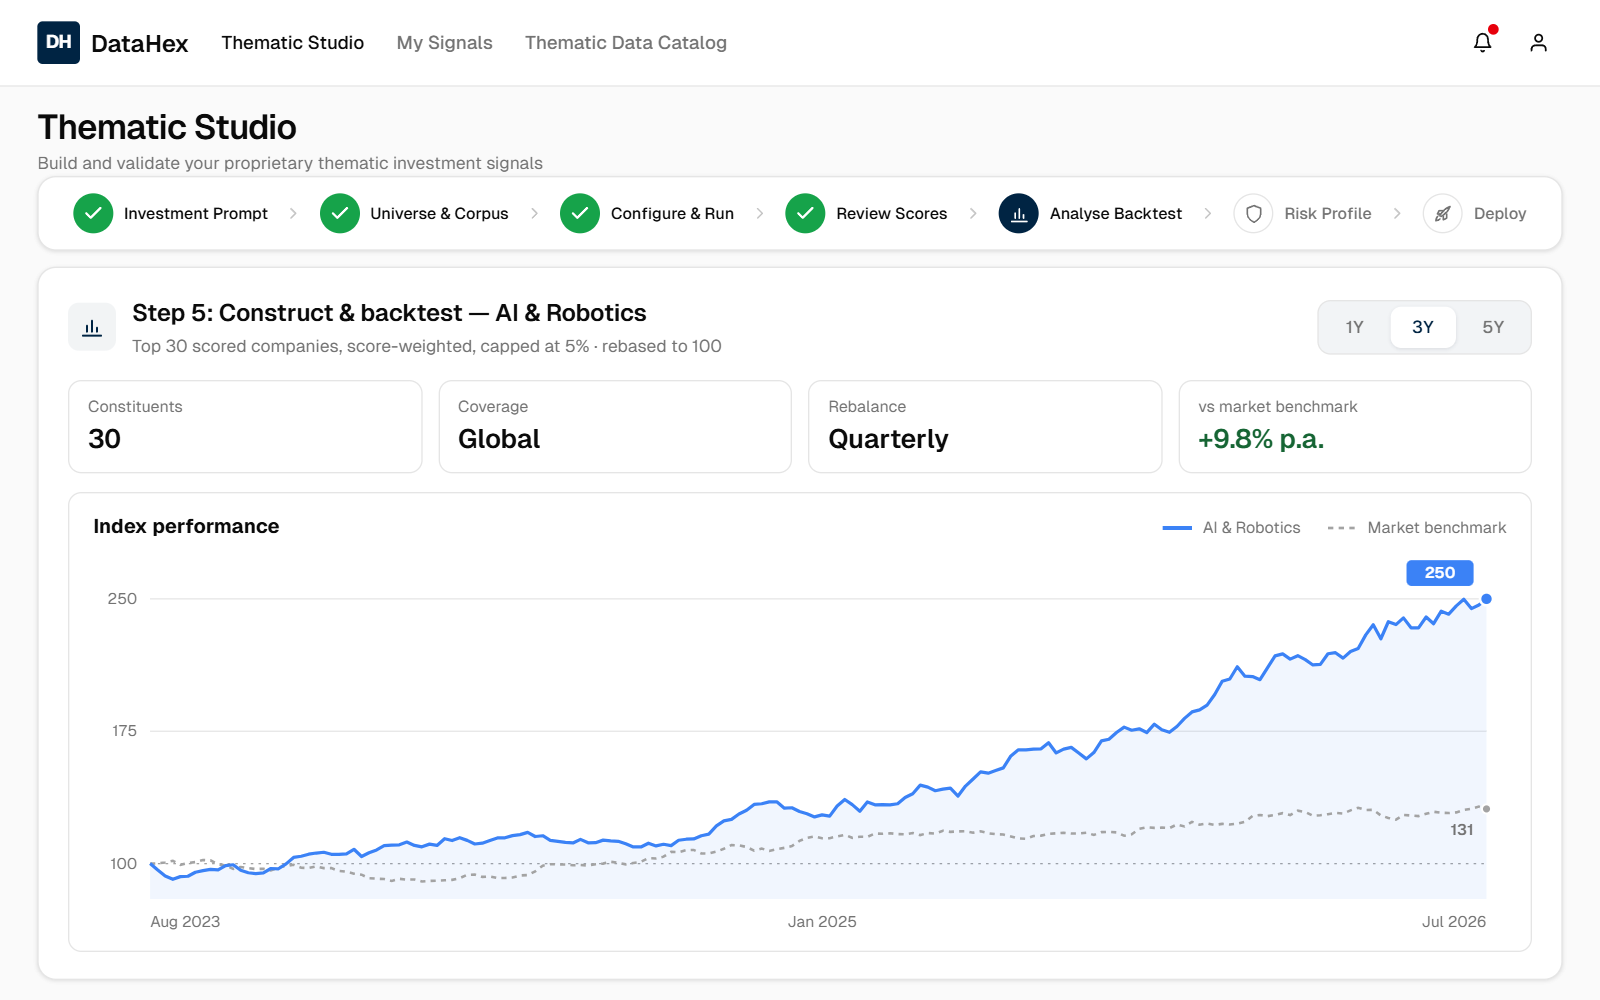Open the Thematic Data Catalog nav tab
Screen dimensions: 1600x1000
coord(626,43)
